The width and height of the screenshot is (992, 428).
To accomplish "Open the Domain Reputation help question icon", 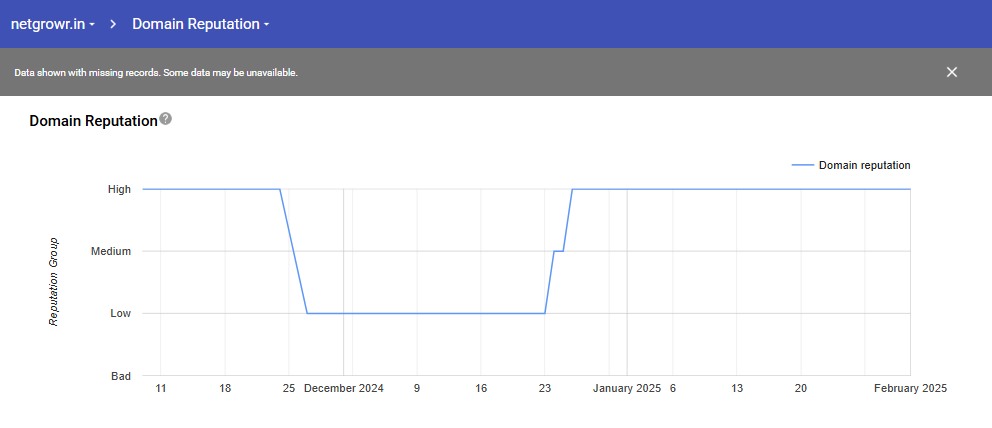I will tap(166, 119).
